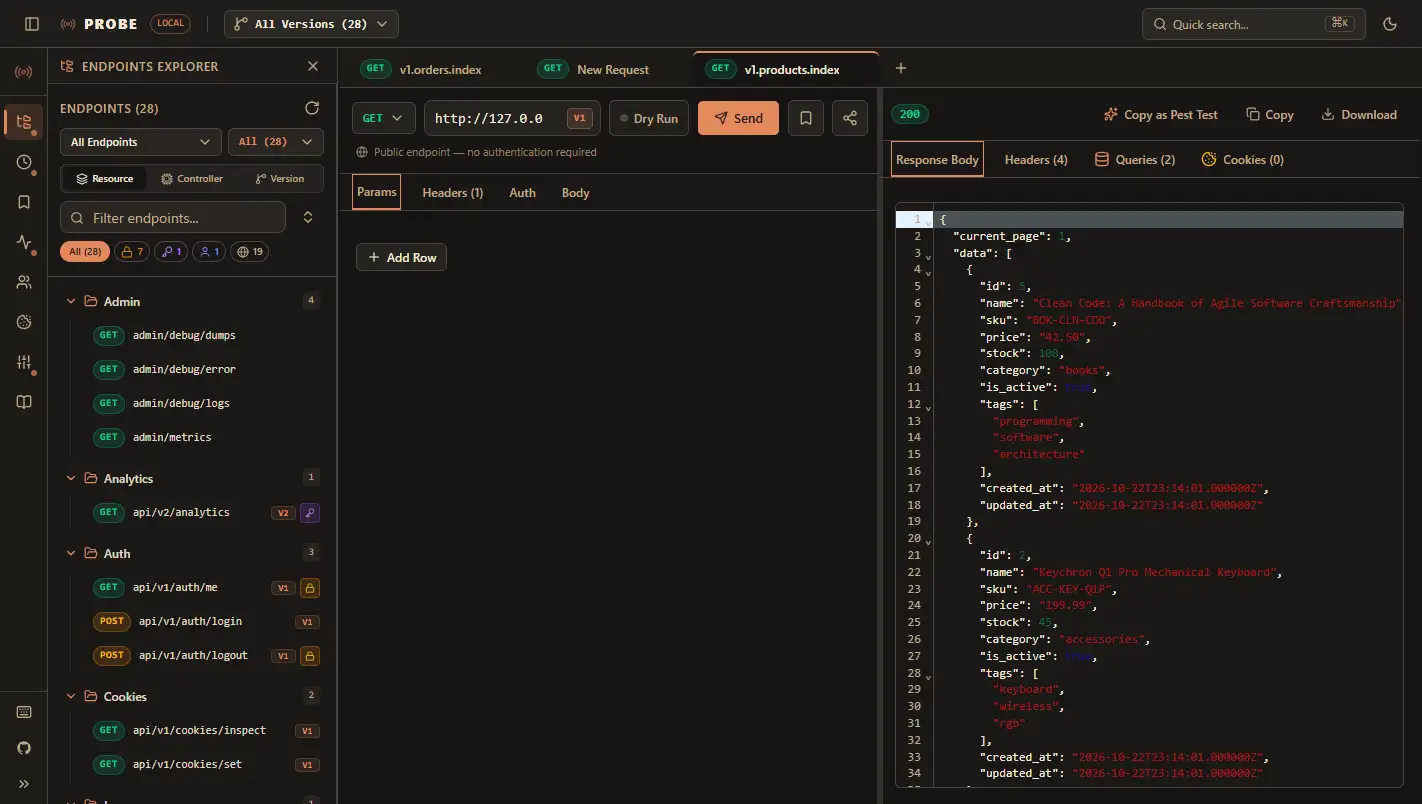Image resolution: width=1422 pixels, height=804 pixels.
Task: Toggle the globe filter chip showing 19
Action: [x=250, y=252]
